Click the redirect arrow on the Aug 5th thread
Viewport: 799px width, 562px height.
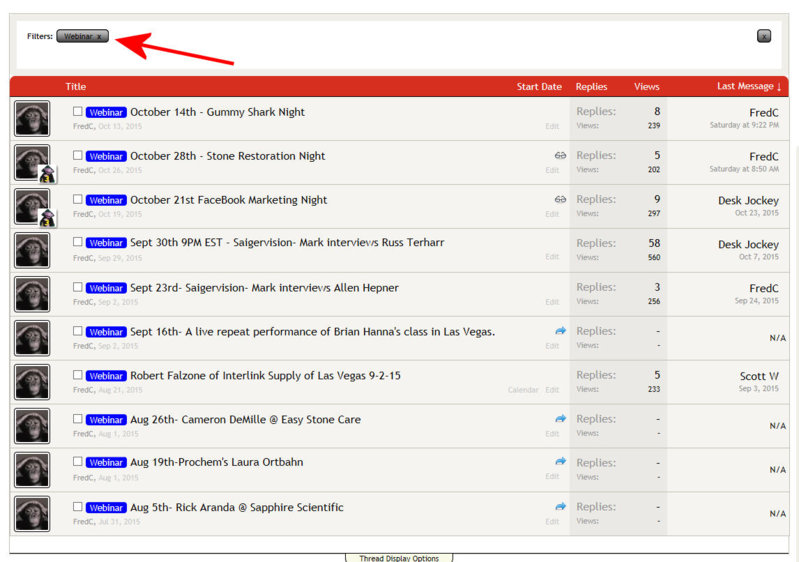coord(560,506)
